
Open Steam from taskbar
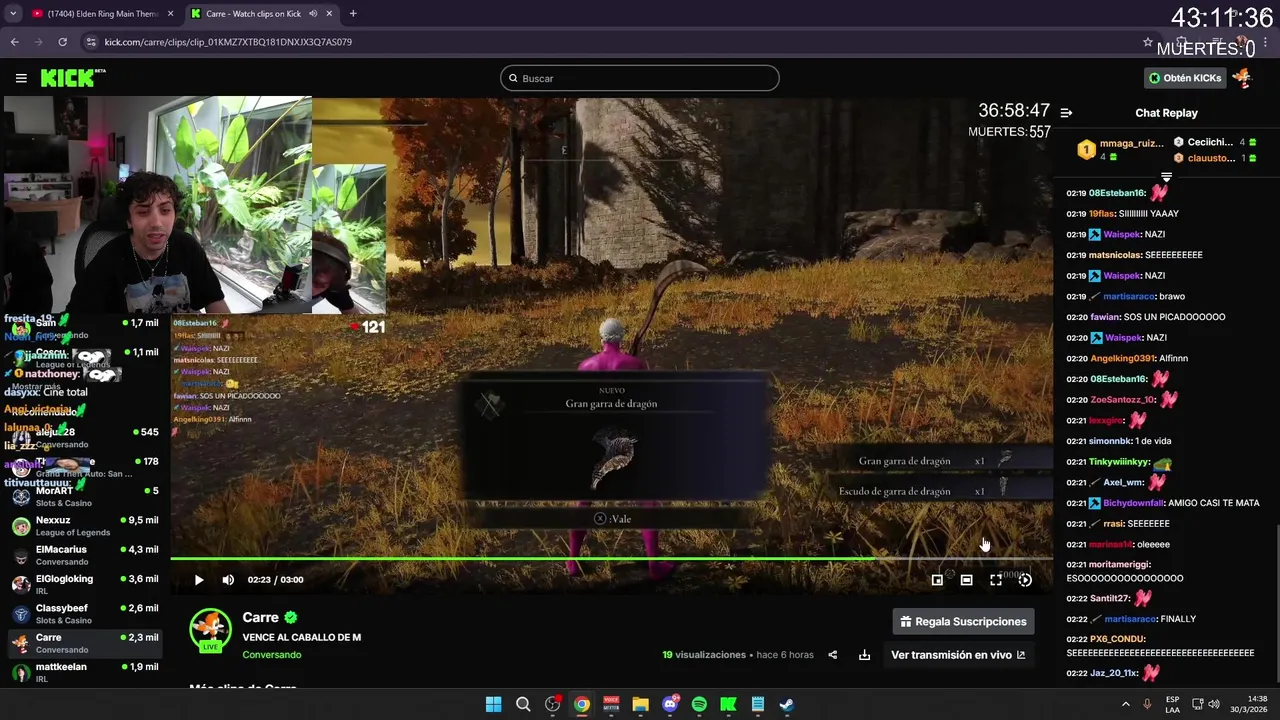pyautogui.click(x=787, y=704)
